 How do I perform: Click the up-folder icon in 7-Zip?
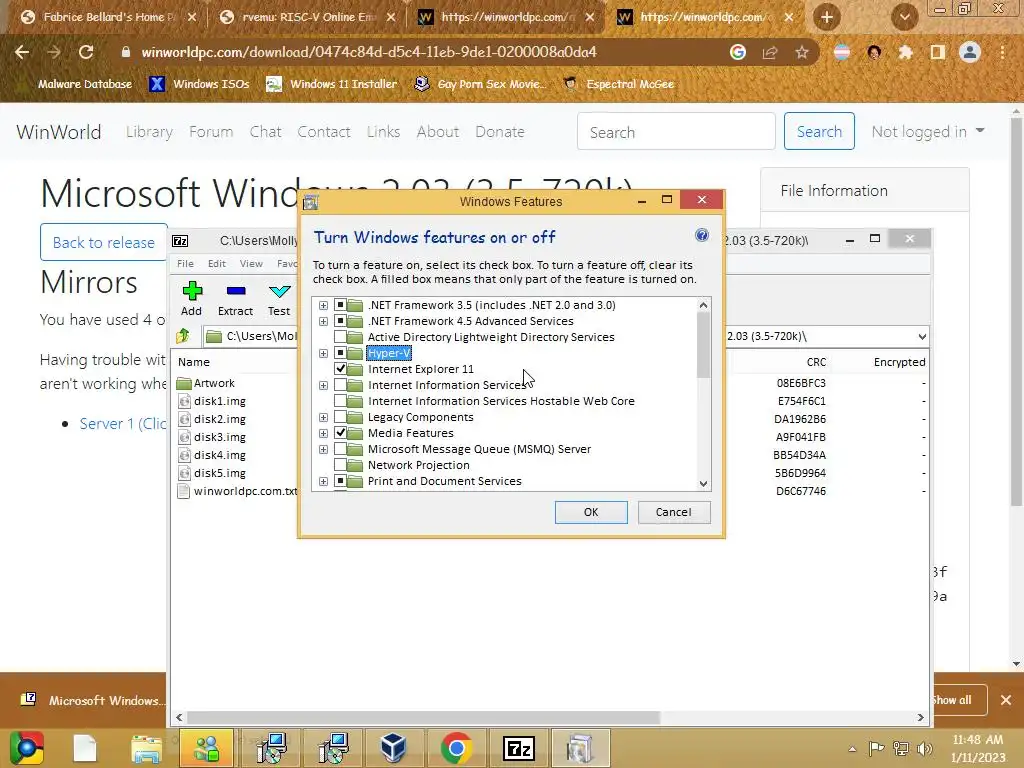(183, 336)
